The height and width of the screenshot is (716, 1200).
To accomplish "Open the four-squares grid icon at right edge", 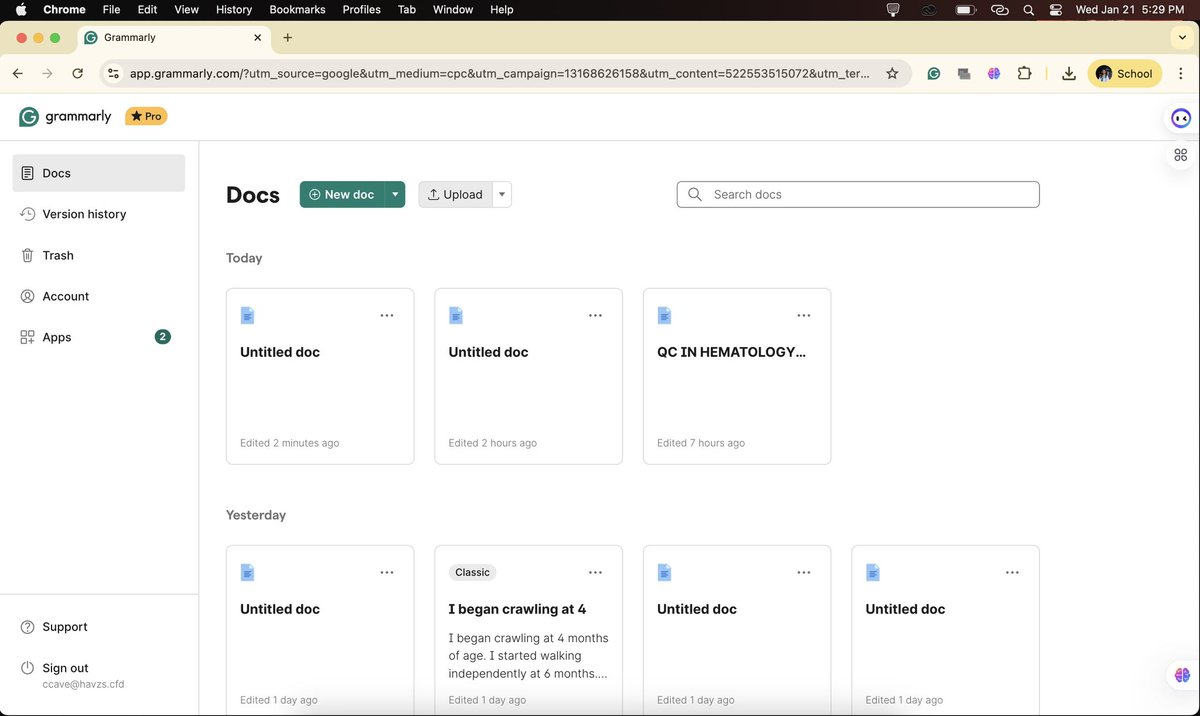I will coord(1181,155).
